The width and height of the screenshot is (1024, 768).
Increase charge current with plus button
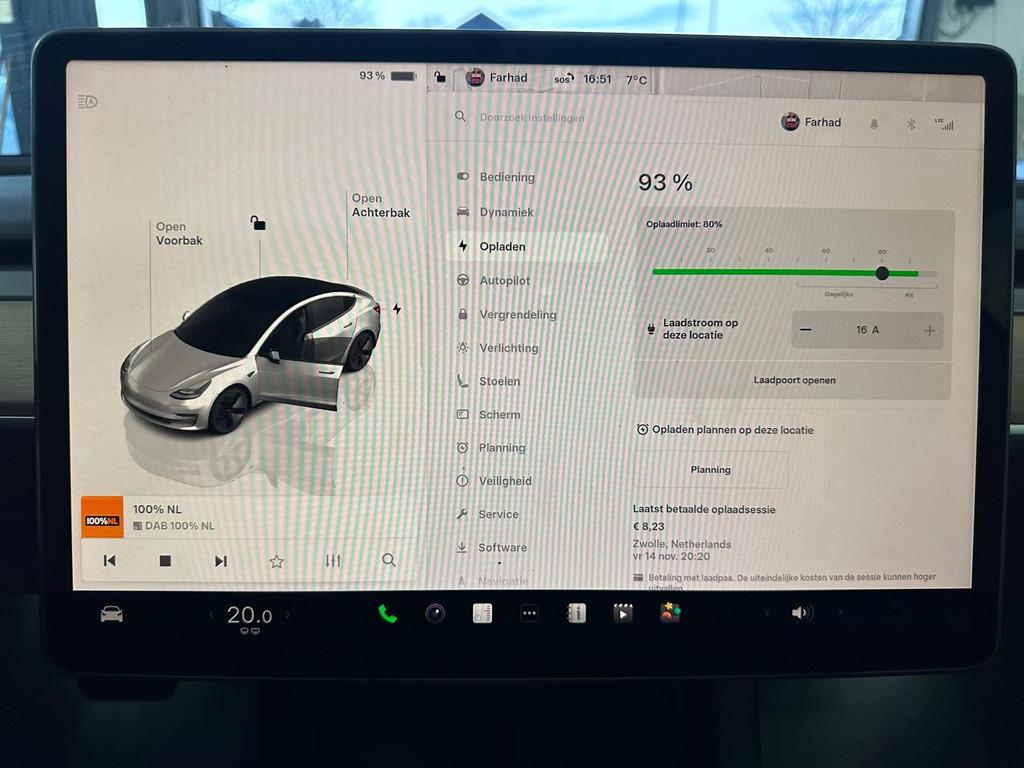[929, 330]
